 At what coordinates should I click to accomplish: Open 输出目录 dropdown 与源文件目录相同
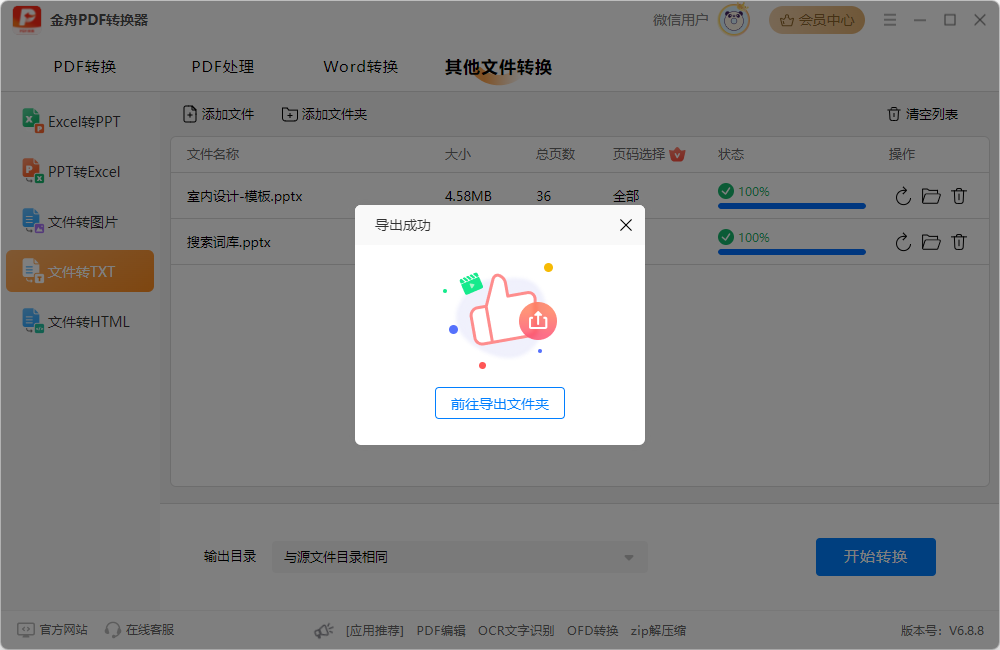460,557
